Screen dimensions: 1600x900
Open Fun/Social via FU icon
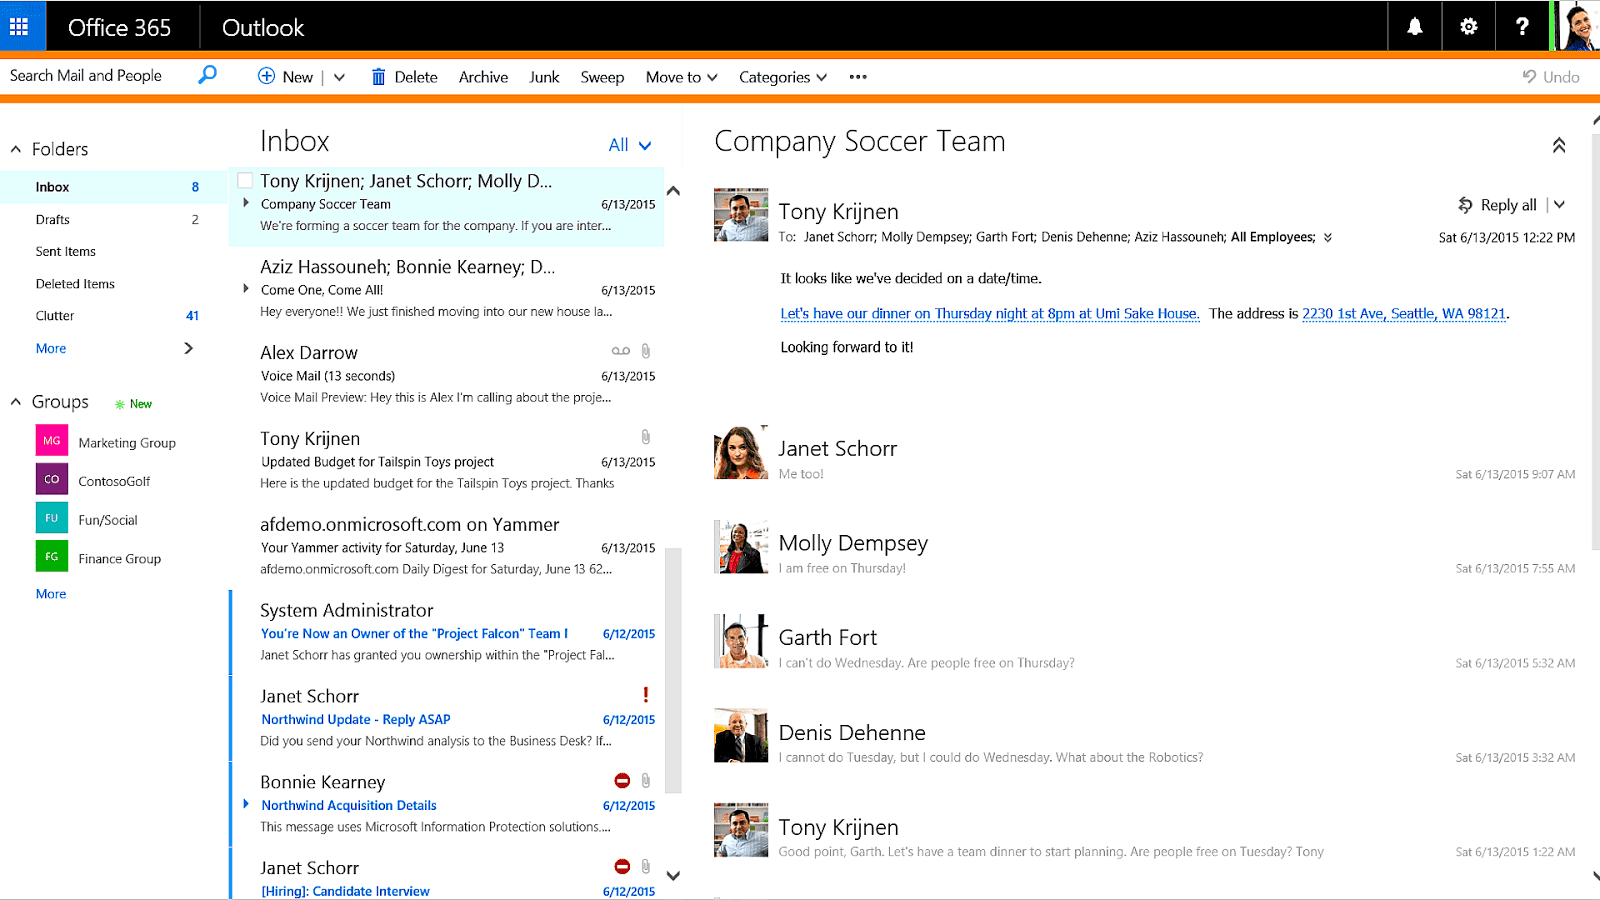click(x=52, y=518)
